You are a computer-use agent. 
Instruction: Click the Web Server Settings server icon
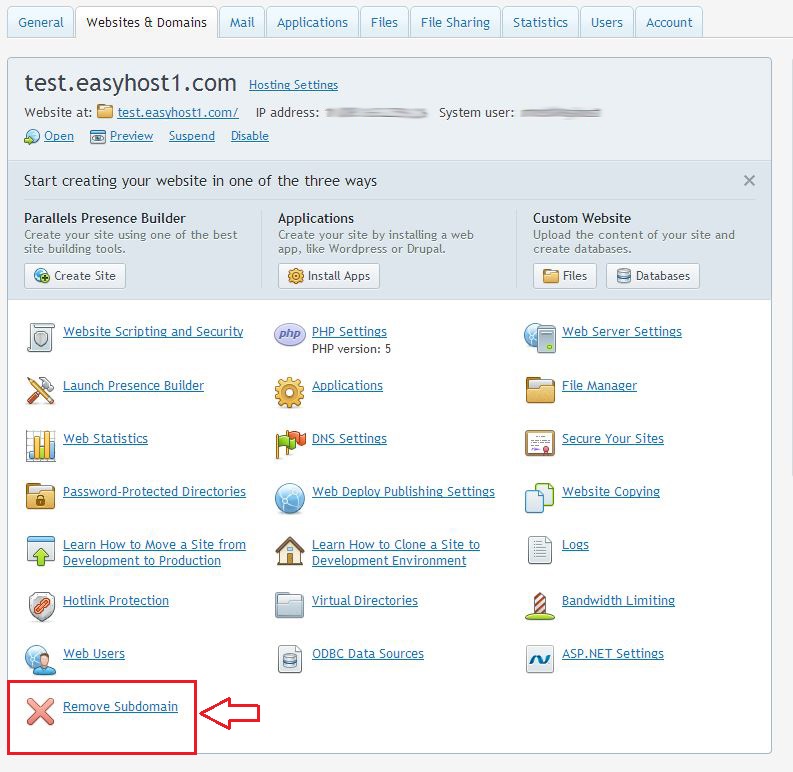[540, 337]
